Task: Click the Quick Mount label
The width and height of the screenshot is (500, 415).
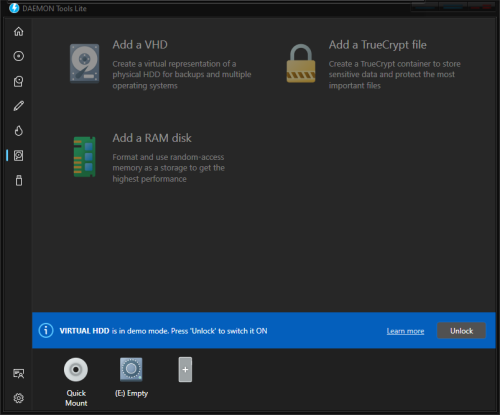Action: (76, 398)
